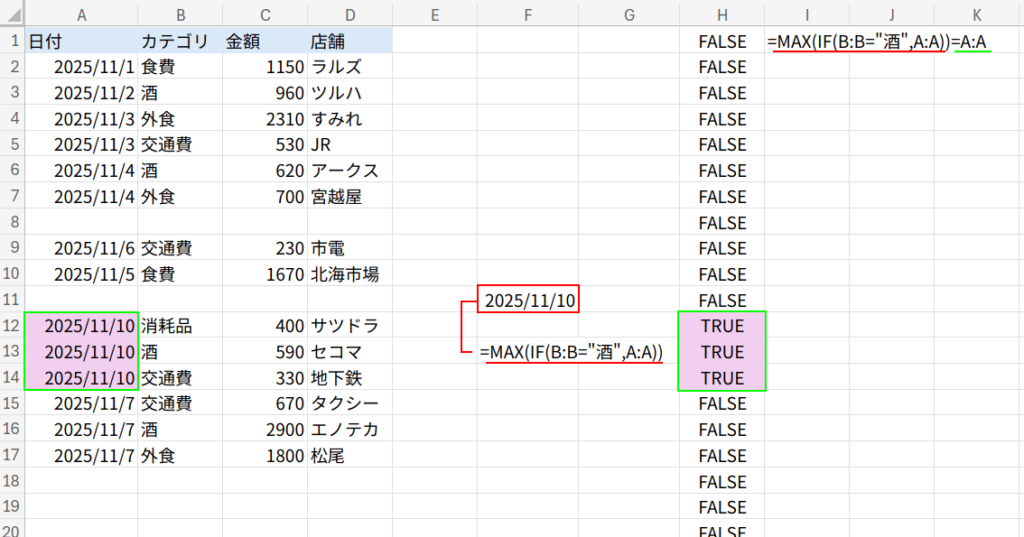This screenshot has height=537, width=1024.
Task: Select the amount cell showing 2310
Action: point(264,119)
